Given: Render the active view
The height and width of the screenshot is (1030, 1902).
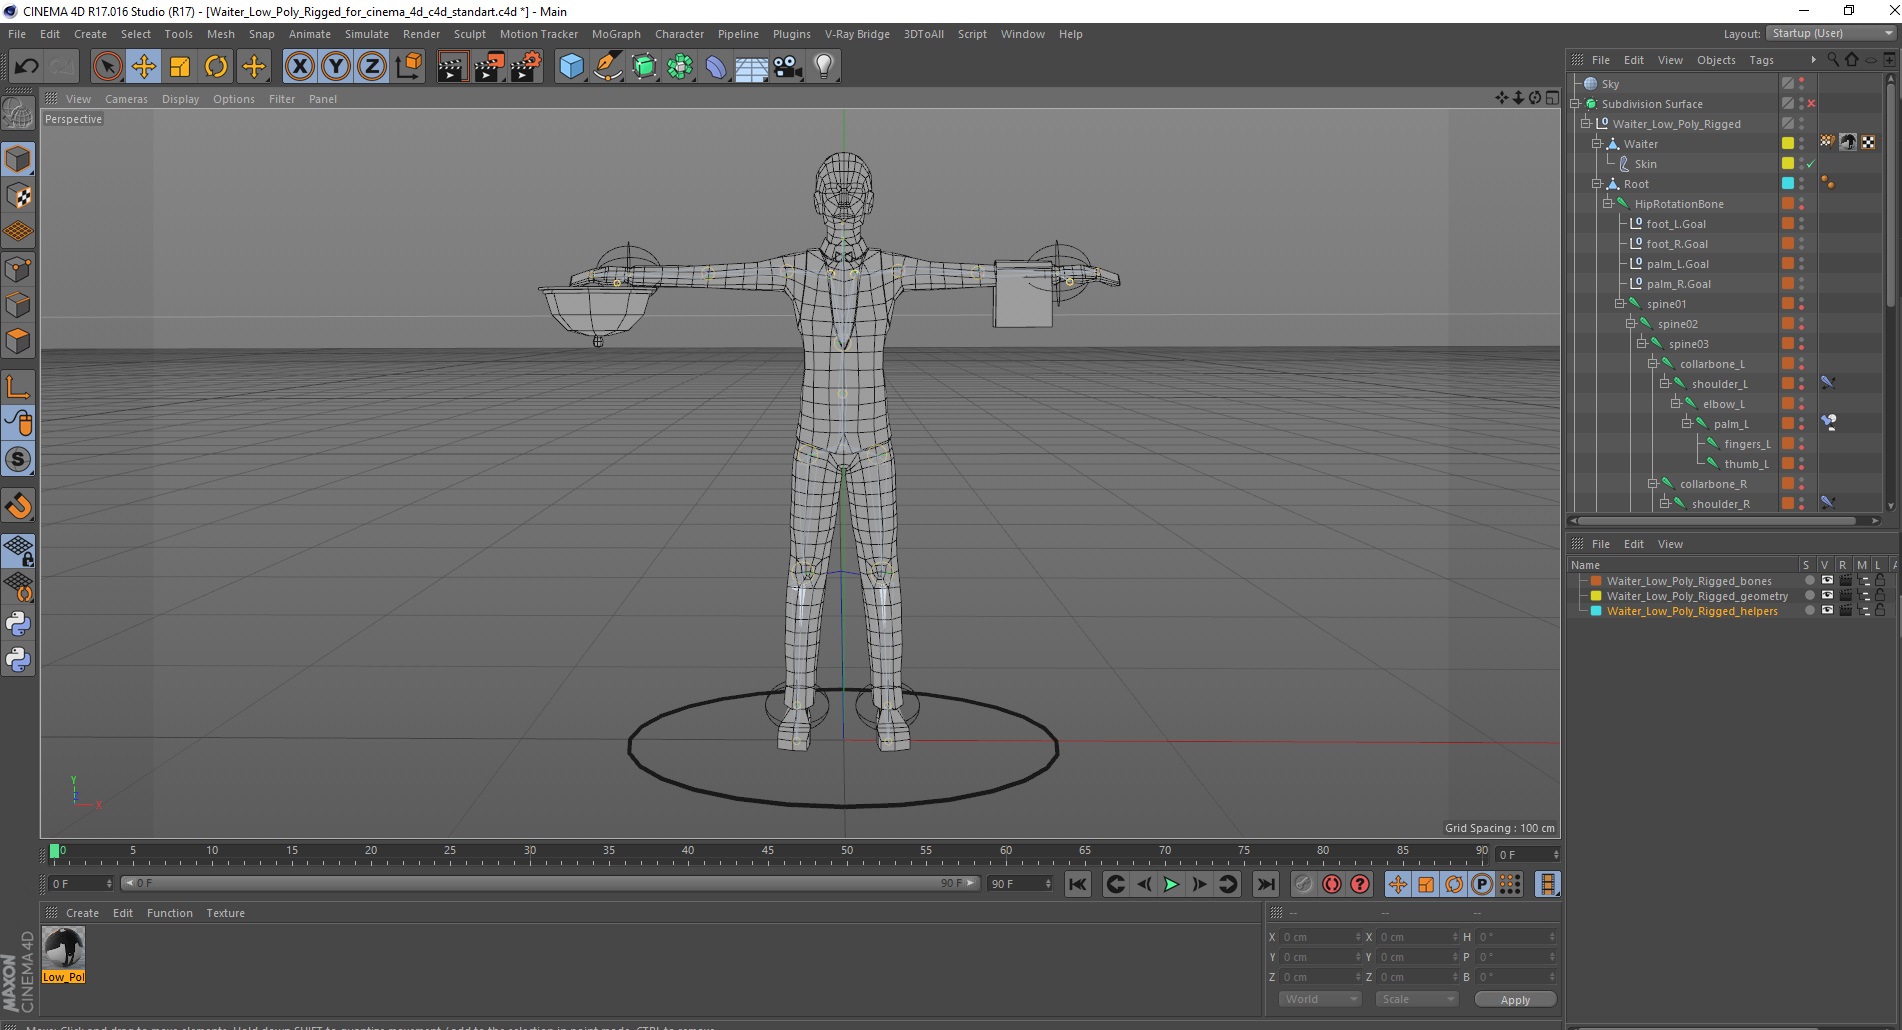Looking at the screenshot, I should click(452, 67).
